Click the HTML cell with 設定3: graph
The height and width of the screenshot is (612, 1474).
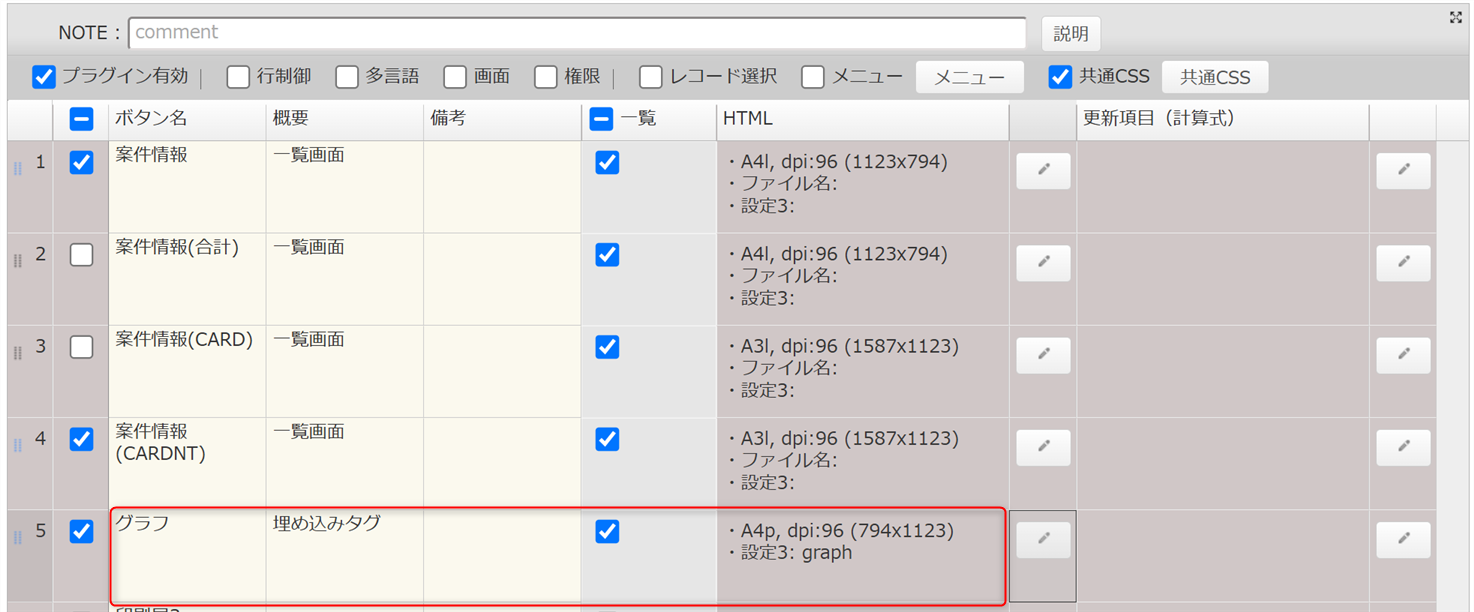tap(863, 556)
